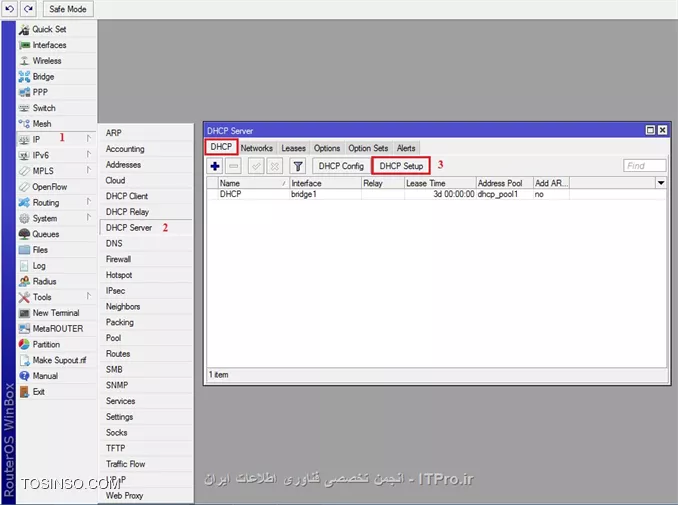Open the Manual help icon
678x505 pixels.
pos(25,376)
